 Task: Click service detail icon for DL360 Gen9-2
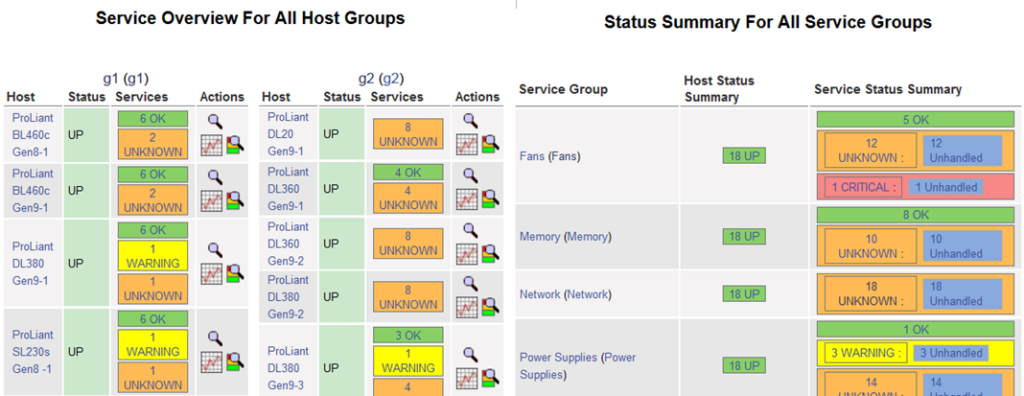pyautogui.click(x=490, y=252)
